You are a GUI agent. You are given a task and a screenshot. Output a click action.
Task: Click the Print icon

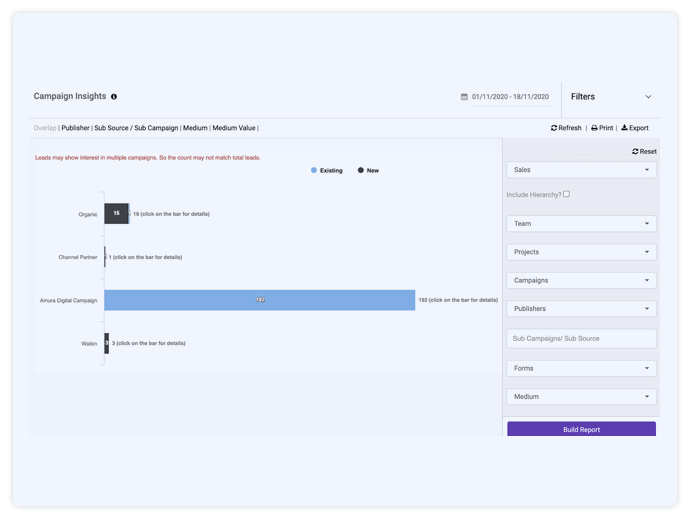[x=594, y=128]
